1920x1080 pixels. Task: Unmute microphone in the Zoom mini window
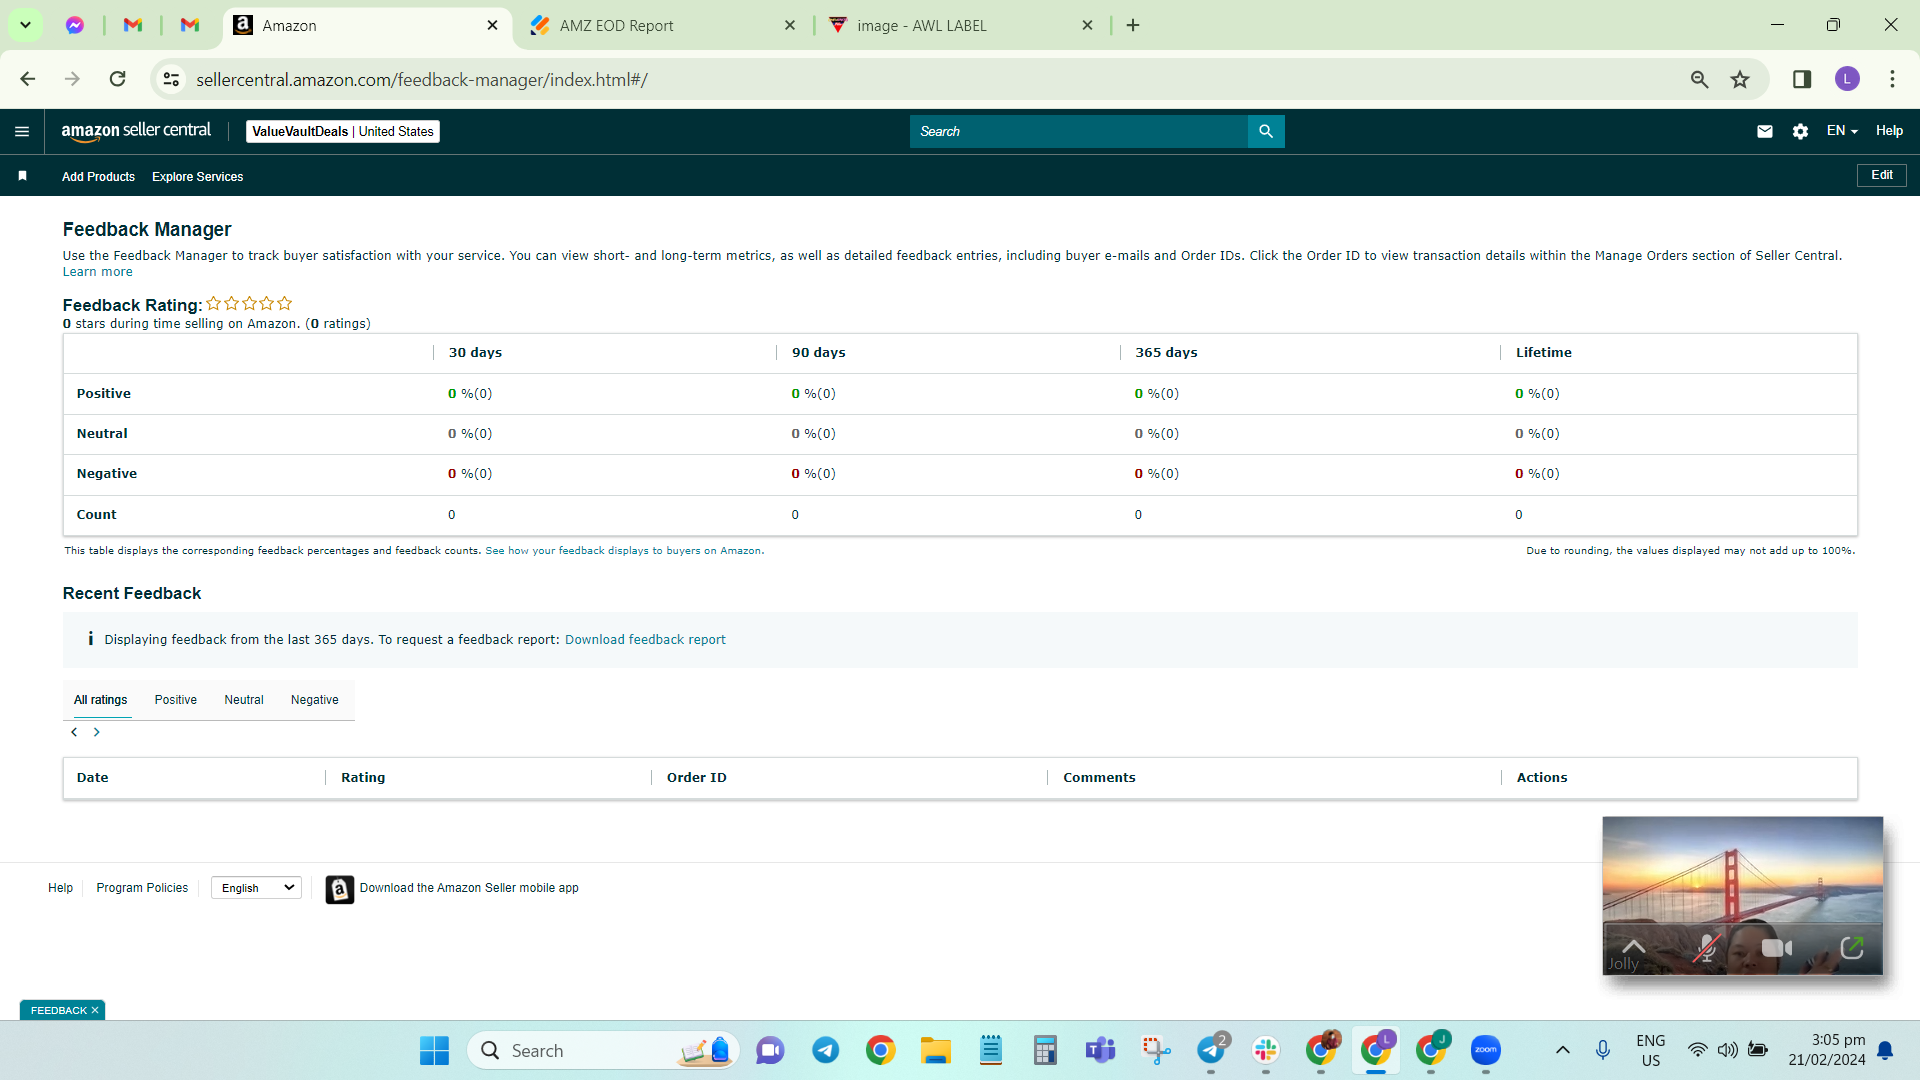click(1707, 948)
